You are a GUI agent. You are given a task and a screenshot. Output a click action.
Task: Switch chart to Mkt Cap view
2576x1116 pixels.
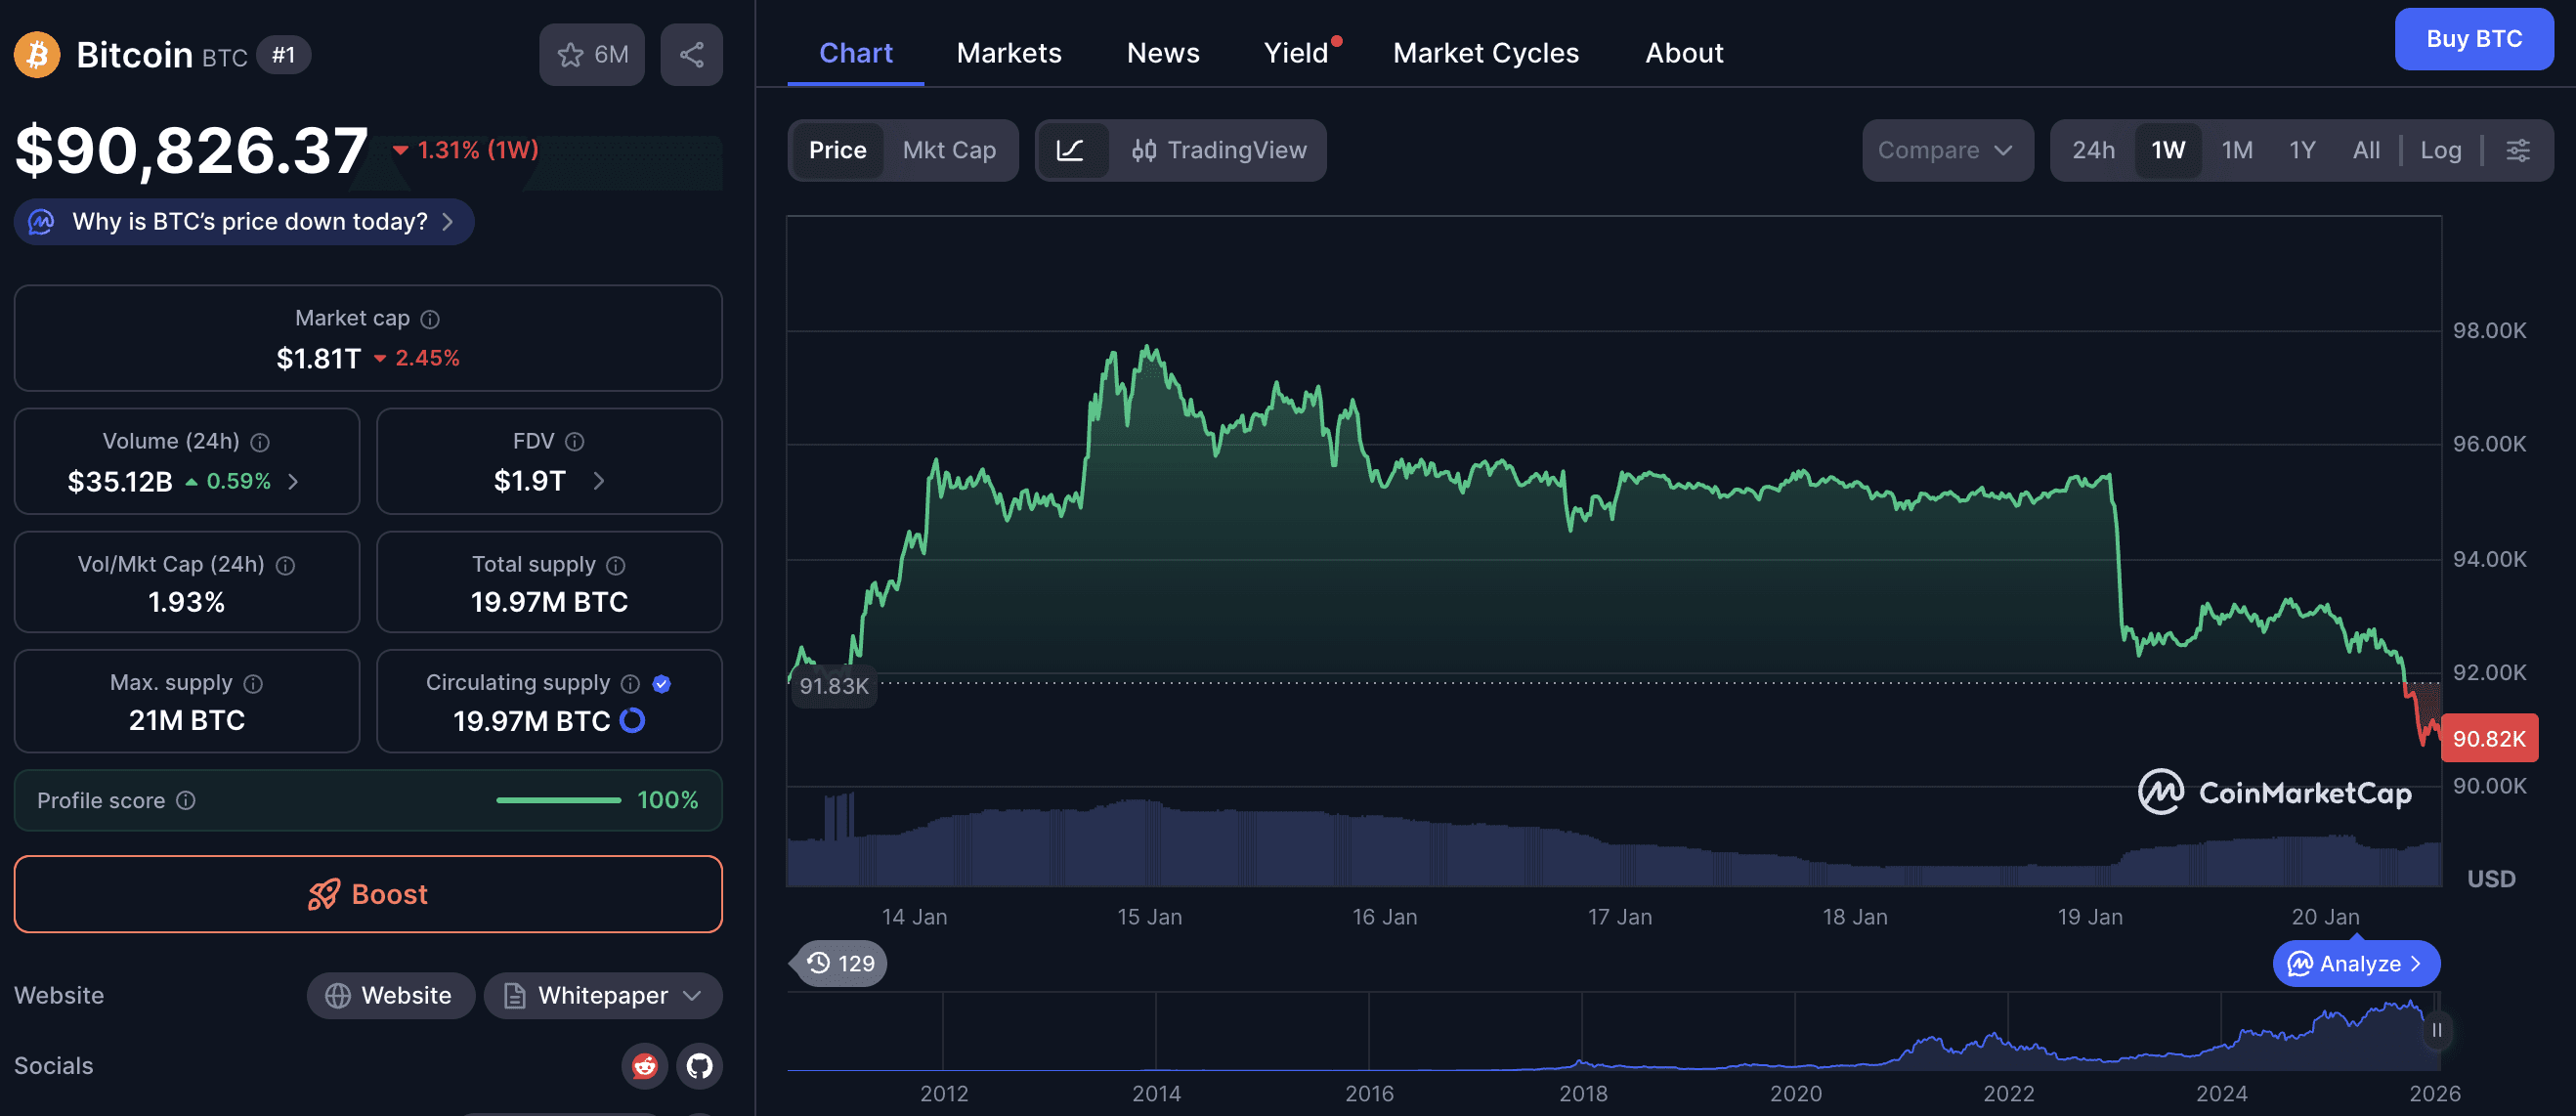[x=949, y=150]
